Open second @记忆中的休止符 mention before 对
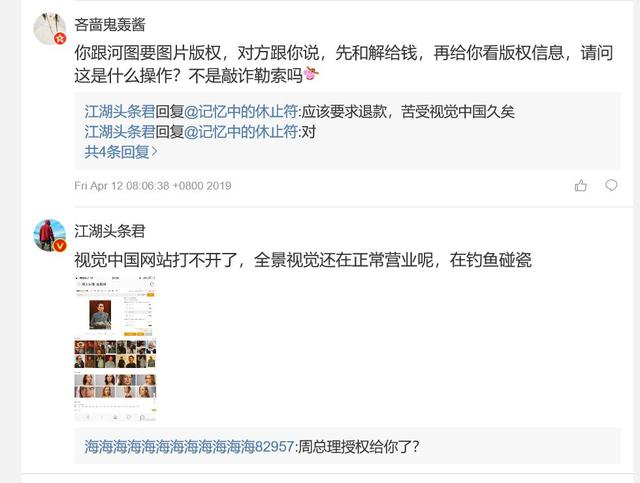This screenshot has width=640, height=483. coord(241,132)
